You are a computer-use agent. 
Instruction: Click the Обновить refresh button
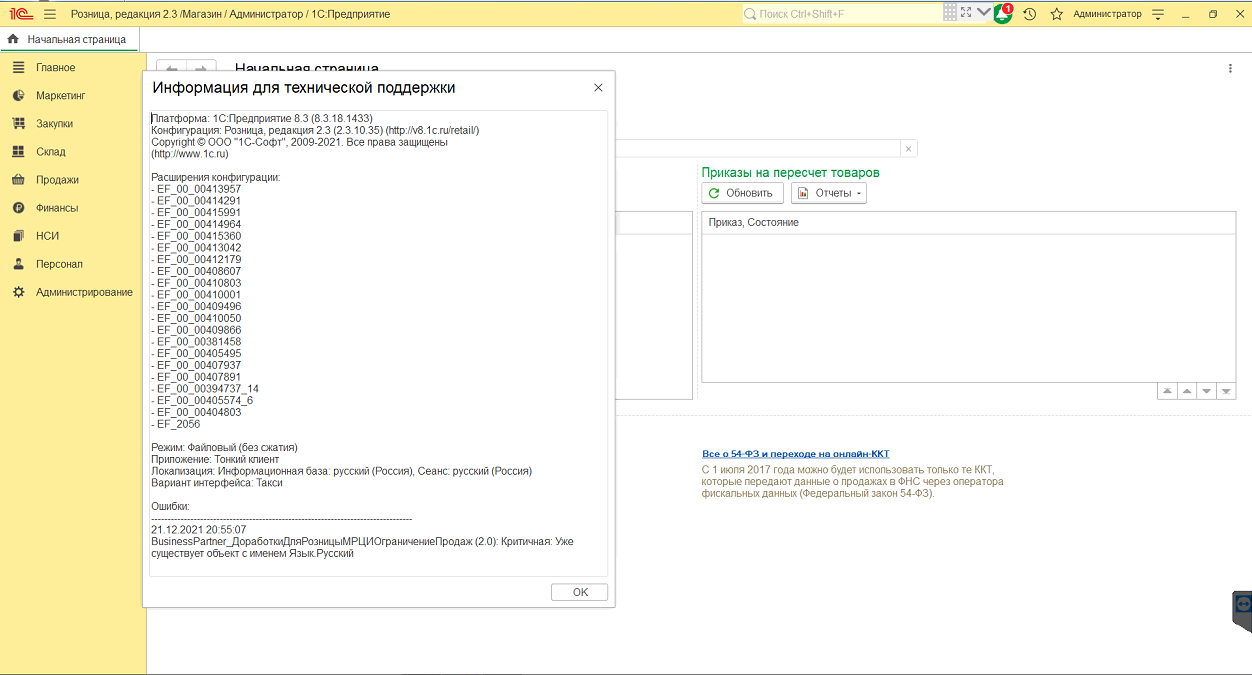click(743, 193)
